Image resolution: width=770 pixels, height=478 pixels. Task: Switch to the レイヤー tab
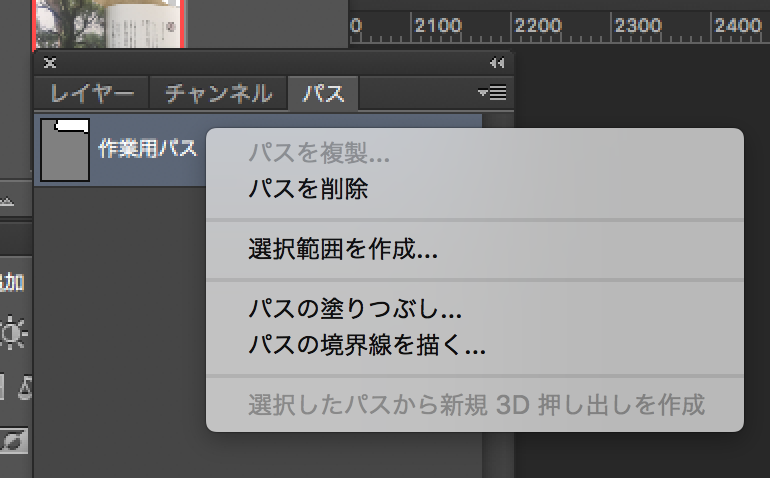click(92, 93)
